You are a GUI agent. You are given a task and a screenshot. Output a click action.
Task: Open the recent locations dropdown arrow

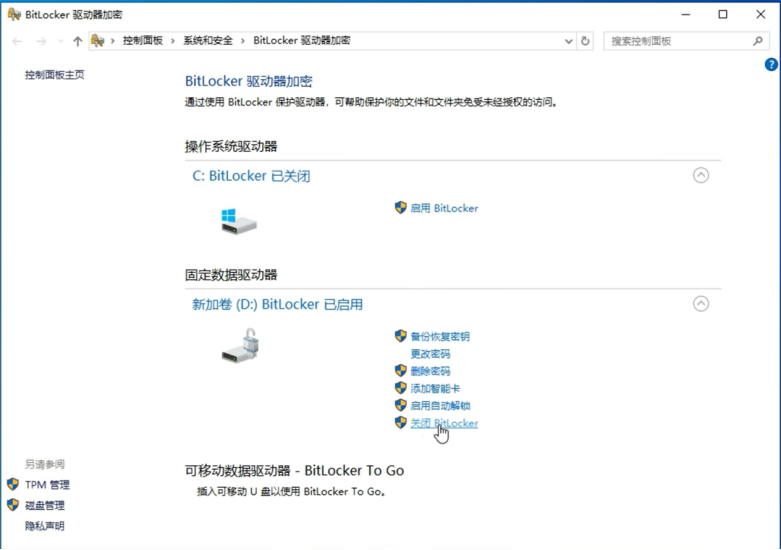60,41
